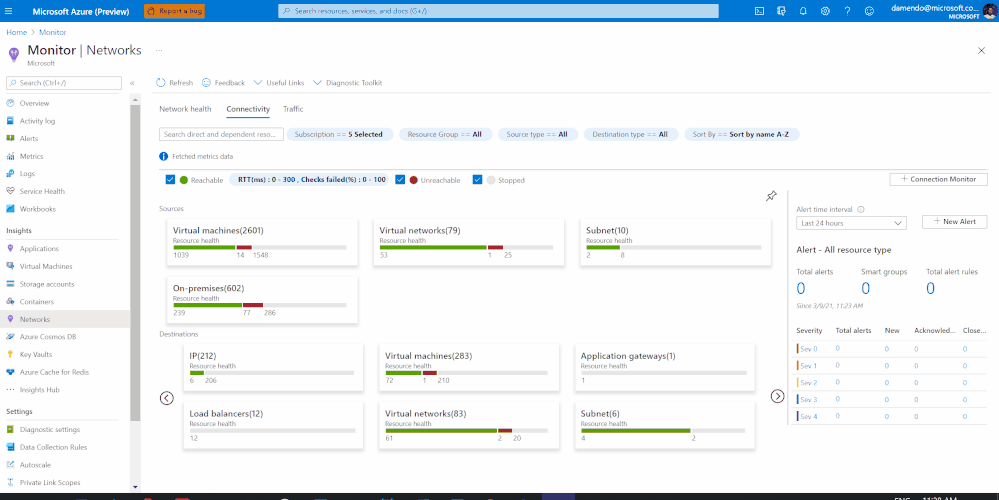Screen dimensions: 999x500
Task: Collapse sidebar with double chevron
Action: click(x=132, y=83)
